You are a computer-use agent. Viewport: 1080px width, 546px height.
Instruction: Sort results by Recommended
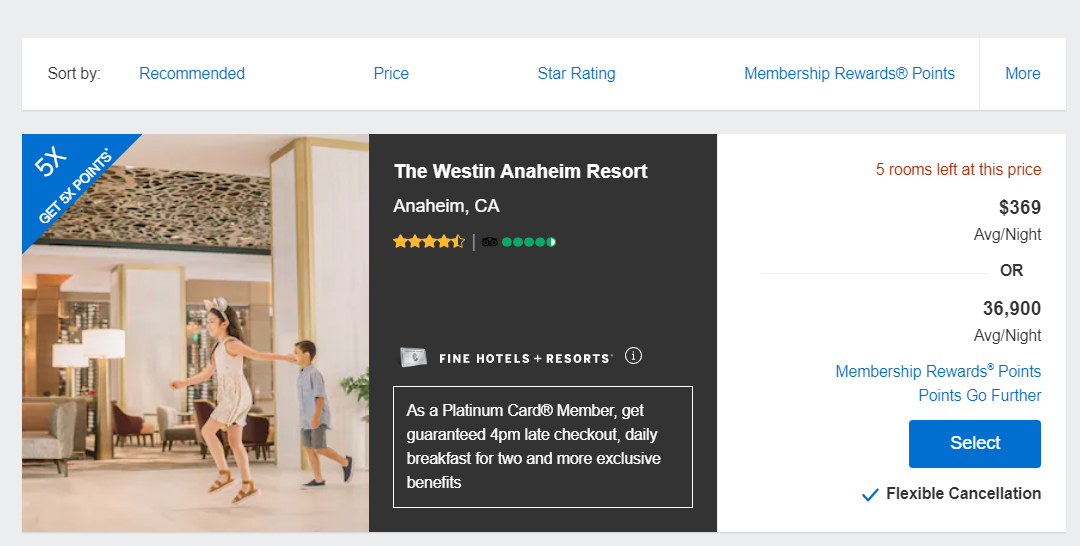(x=191, y=74)
